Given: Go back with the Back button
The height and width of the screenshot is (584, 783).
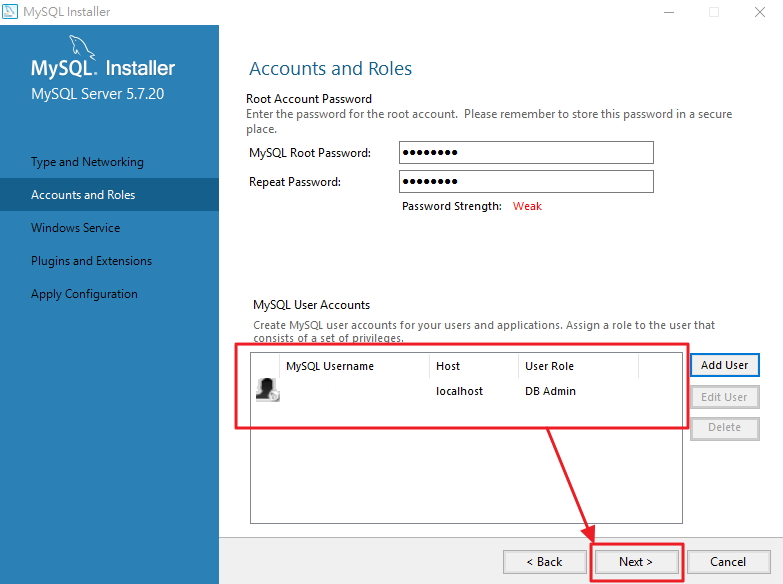Looking at the screenshot, I should (544, 562).
